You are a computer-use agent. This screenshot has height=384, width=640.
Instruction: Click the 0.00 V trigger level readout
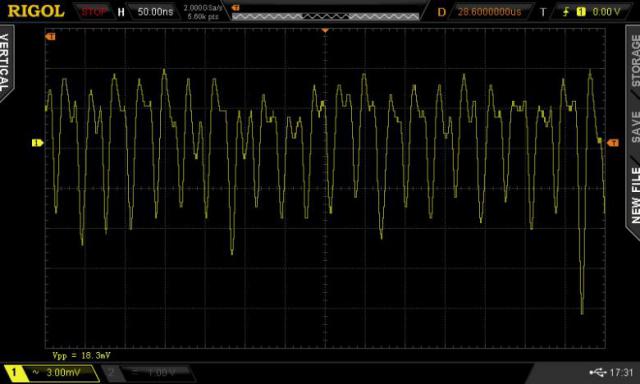point(606,12)
